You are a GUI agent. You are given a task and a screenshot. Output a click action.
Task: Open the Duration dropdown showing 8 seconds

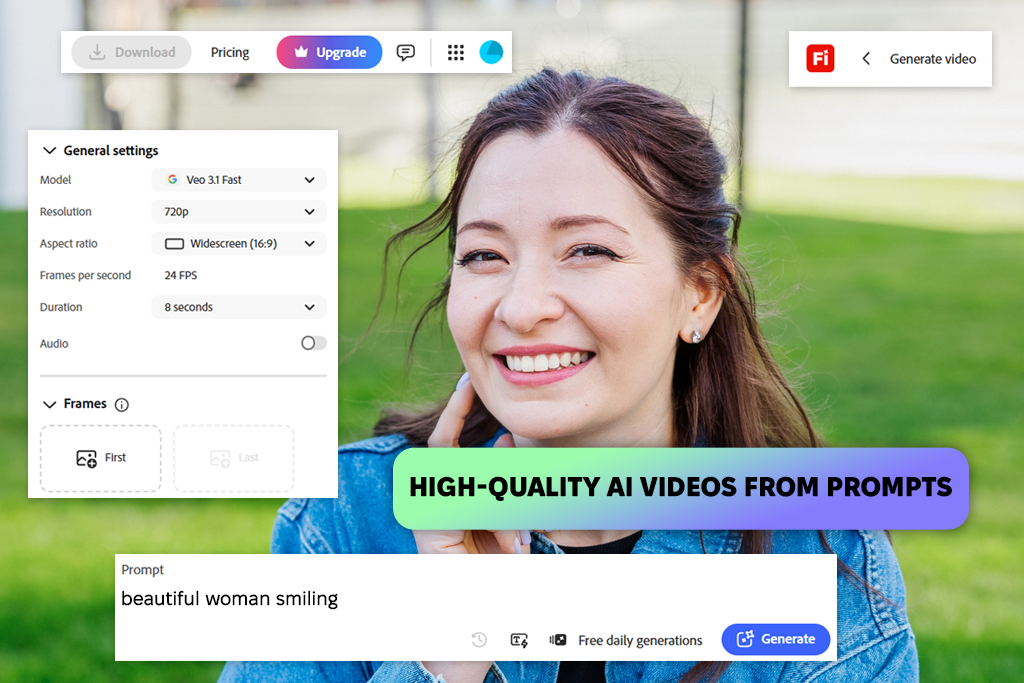238,307
